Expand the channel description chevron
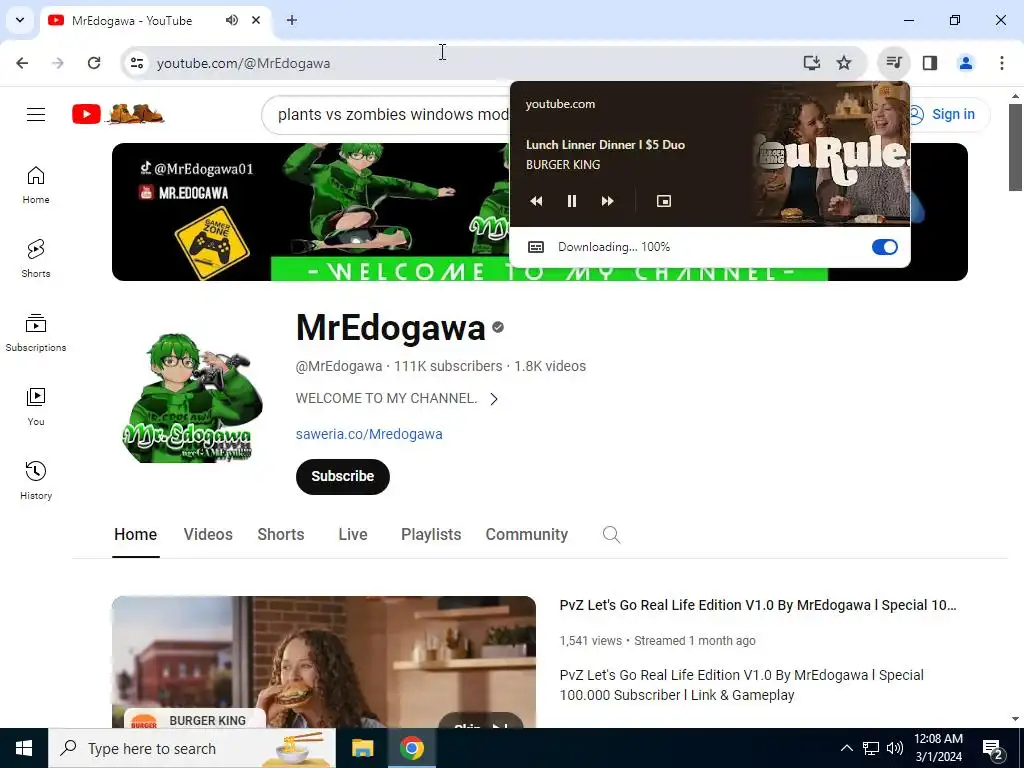Image resolution: width=1024 pixels, height=768 pixels. (x=494, y=399)
